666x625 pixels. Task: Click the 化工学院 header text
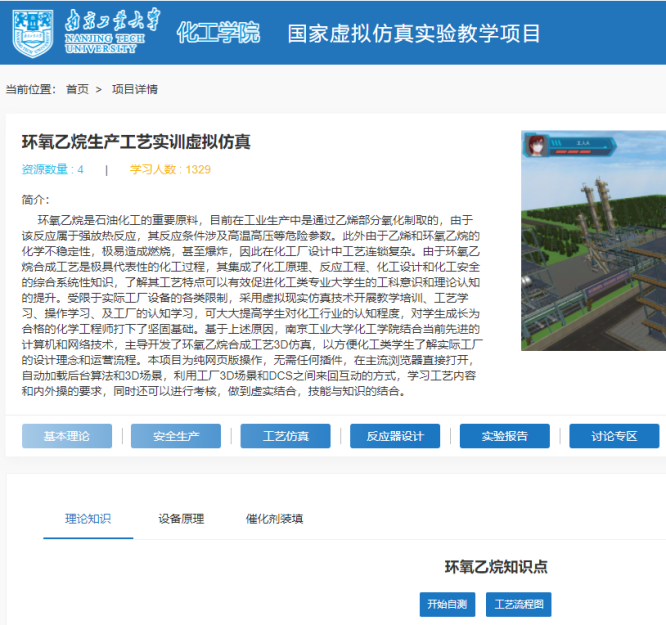pos(217,32)
